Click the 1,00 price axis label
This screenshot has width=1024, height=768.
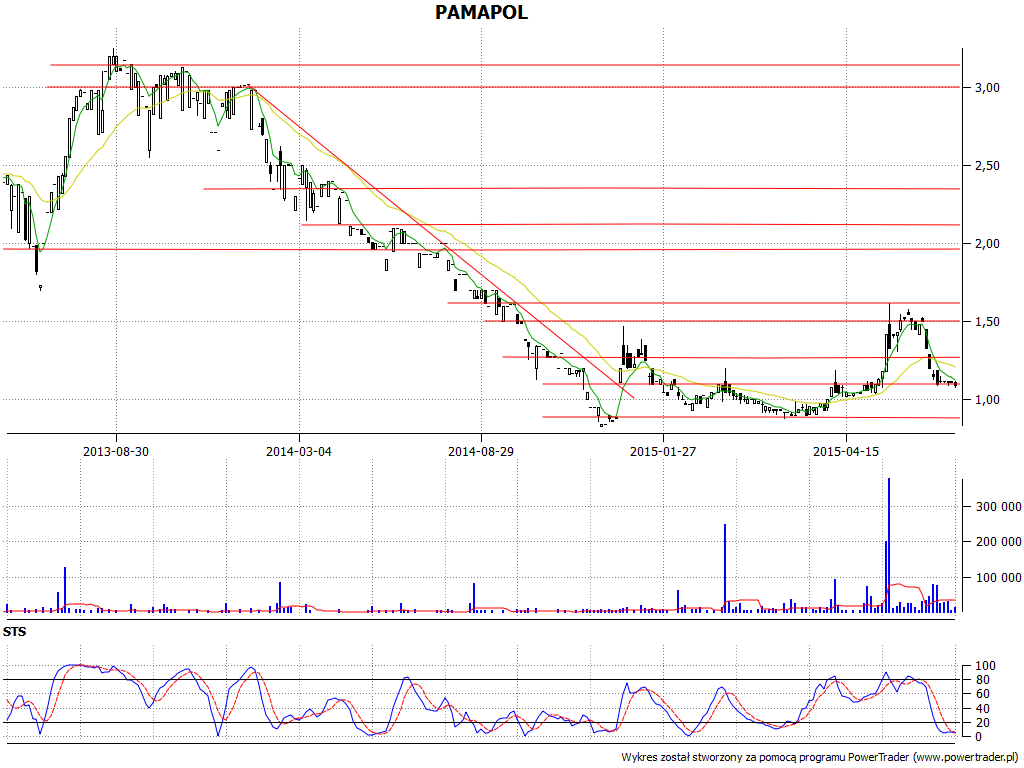987,400
